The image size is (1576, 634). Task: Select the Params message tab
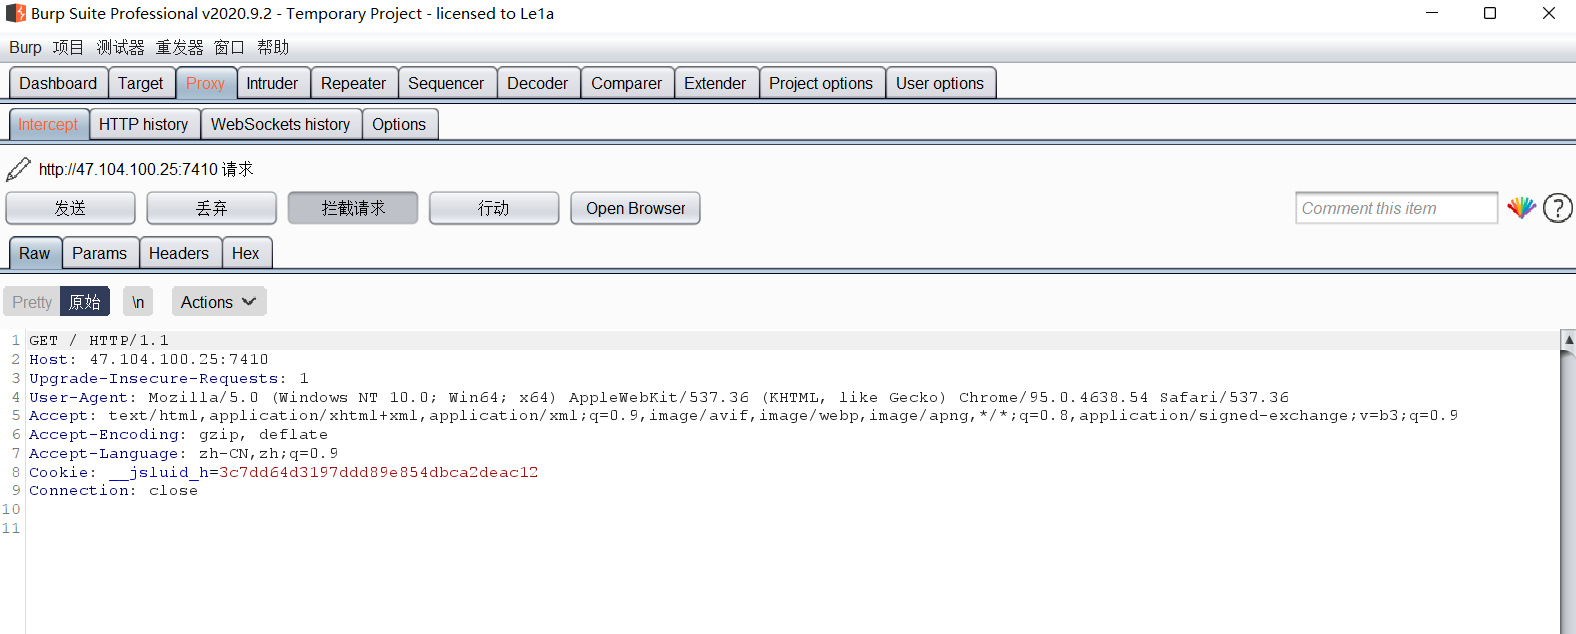point(100,253)
